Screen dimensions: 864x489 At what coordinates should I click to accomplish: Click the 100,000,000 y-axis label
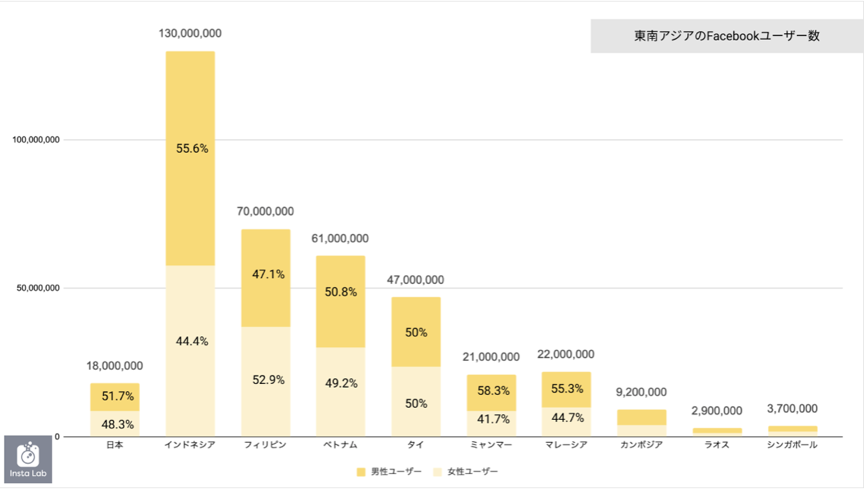[x=36, y=140]
